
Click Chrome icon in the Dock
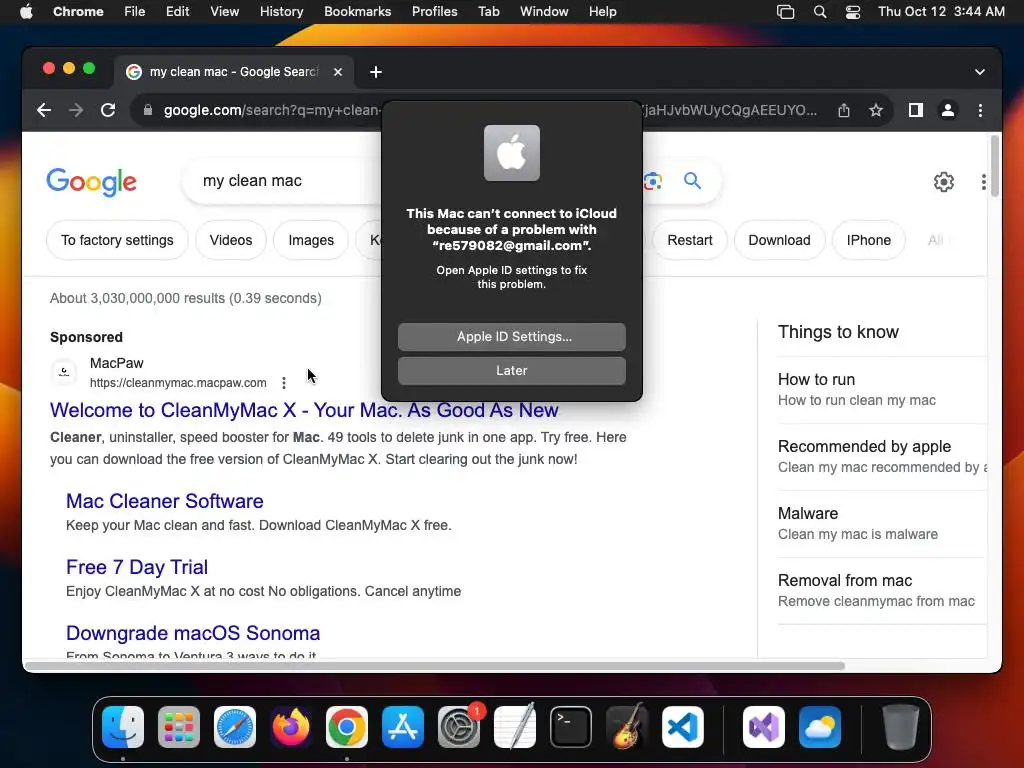347,727
